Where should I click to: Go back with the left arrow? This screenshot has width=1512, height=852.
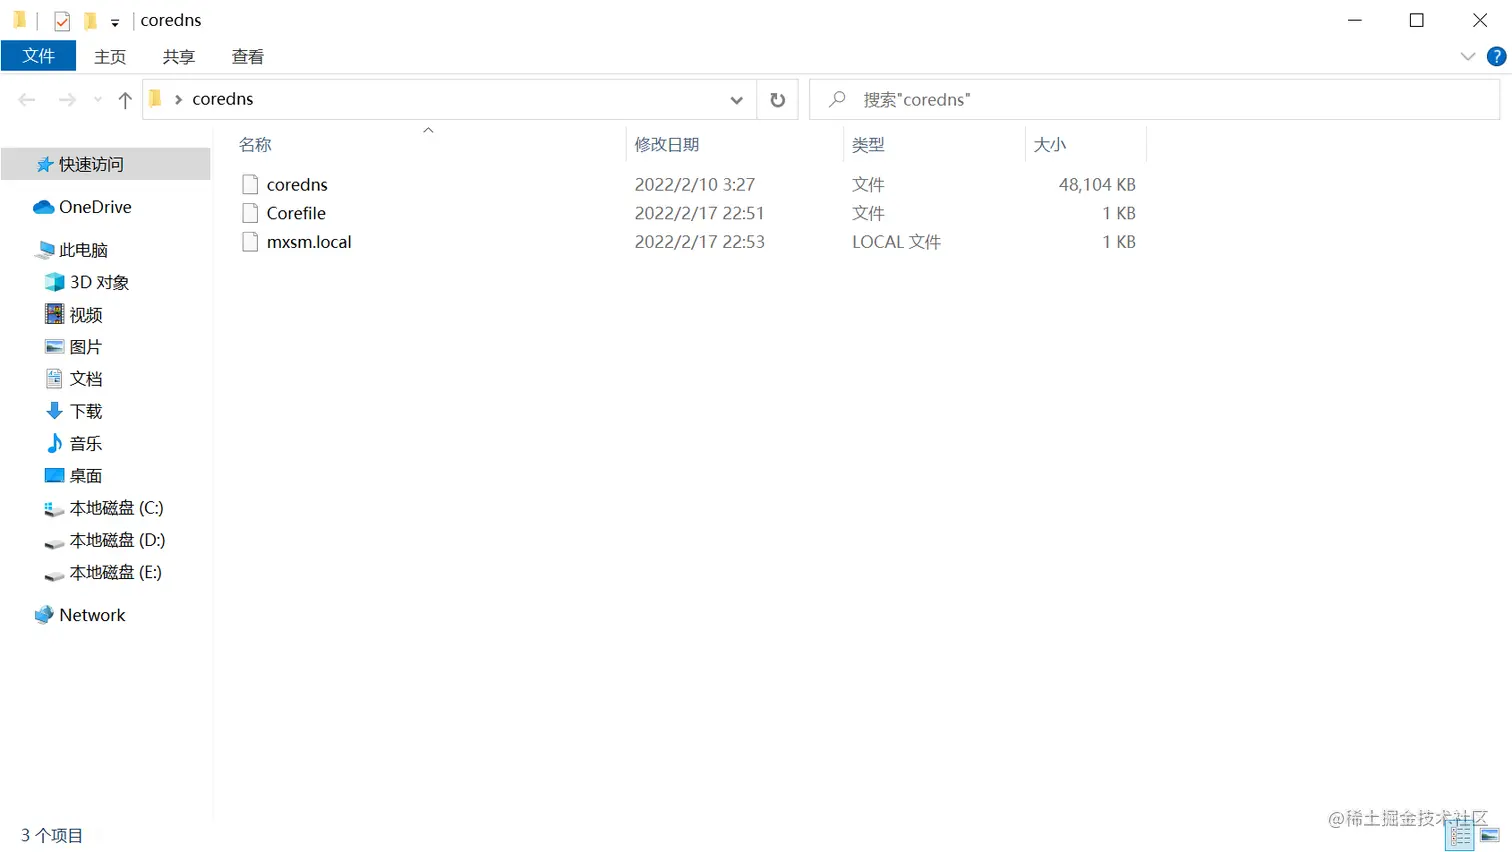tap(27, 99)
